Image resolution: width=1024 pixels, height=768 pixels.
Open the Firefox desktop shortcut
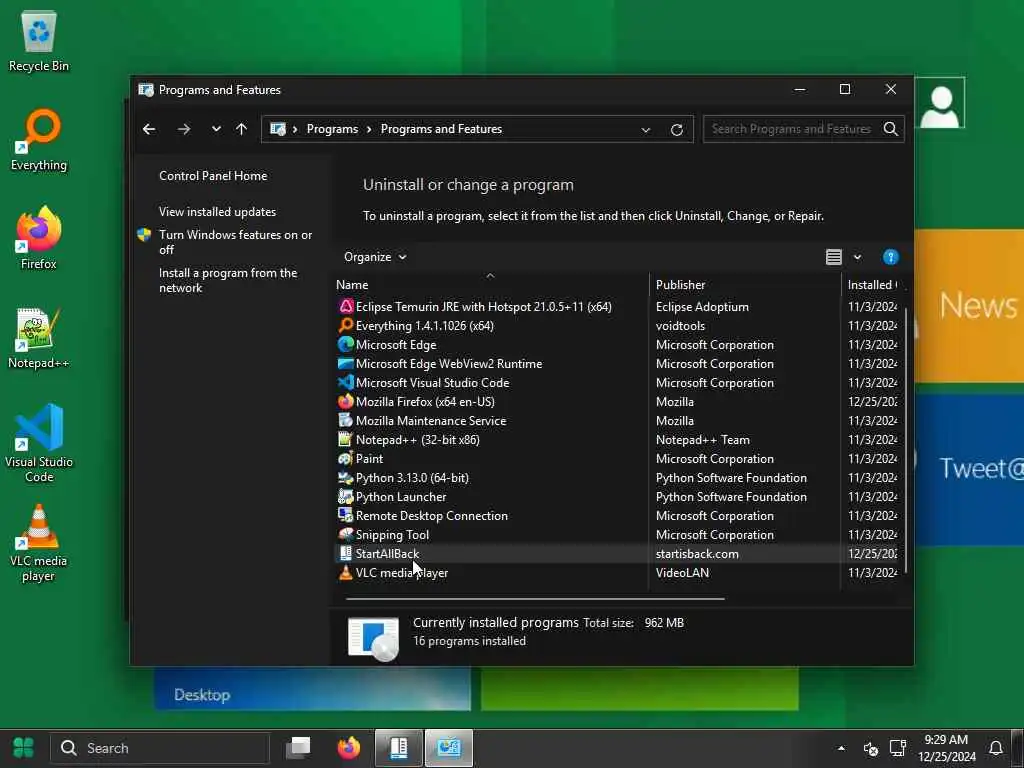pos(39,238)
